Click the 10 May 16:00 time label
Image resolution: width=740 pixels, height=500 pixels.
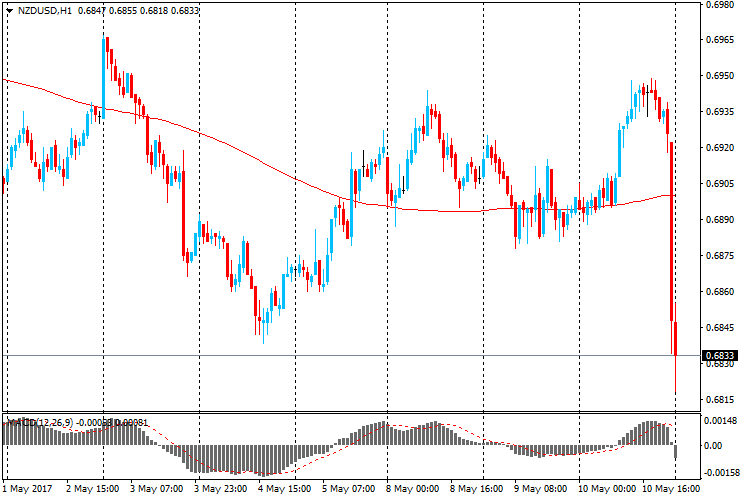(671, 489)
